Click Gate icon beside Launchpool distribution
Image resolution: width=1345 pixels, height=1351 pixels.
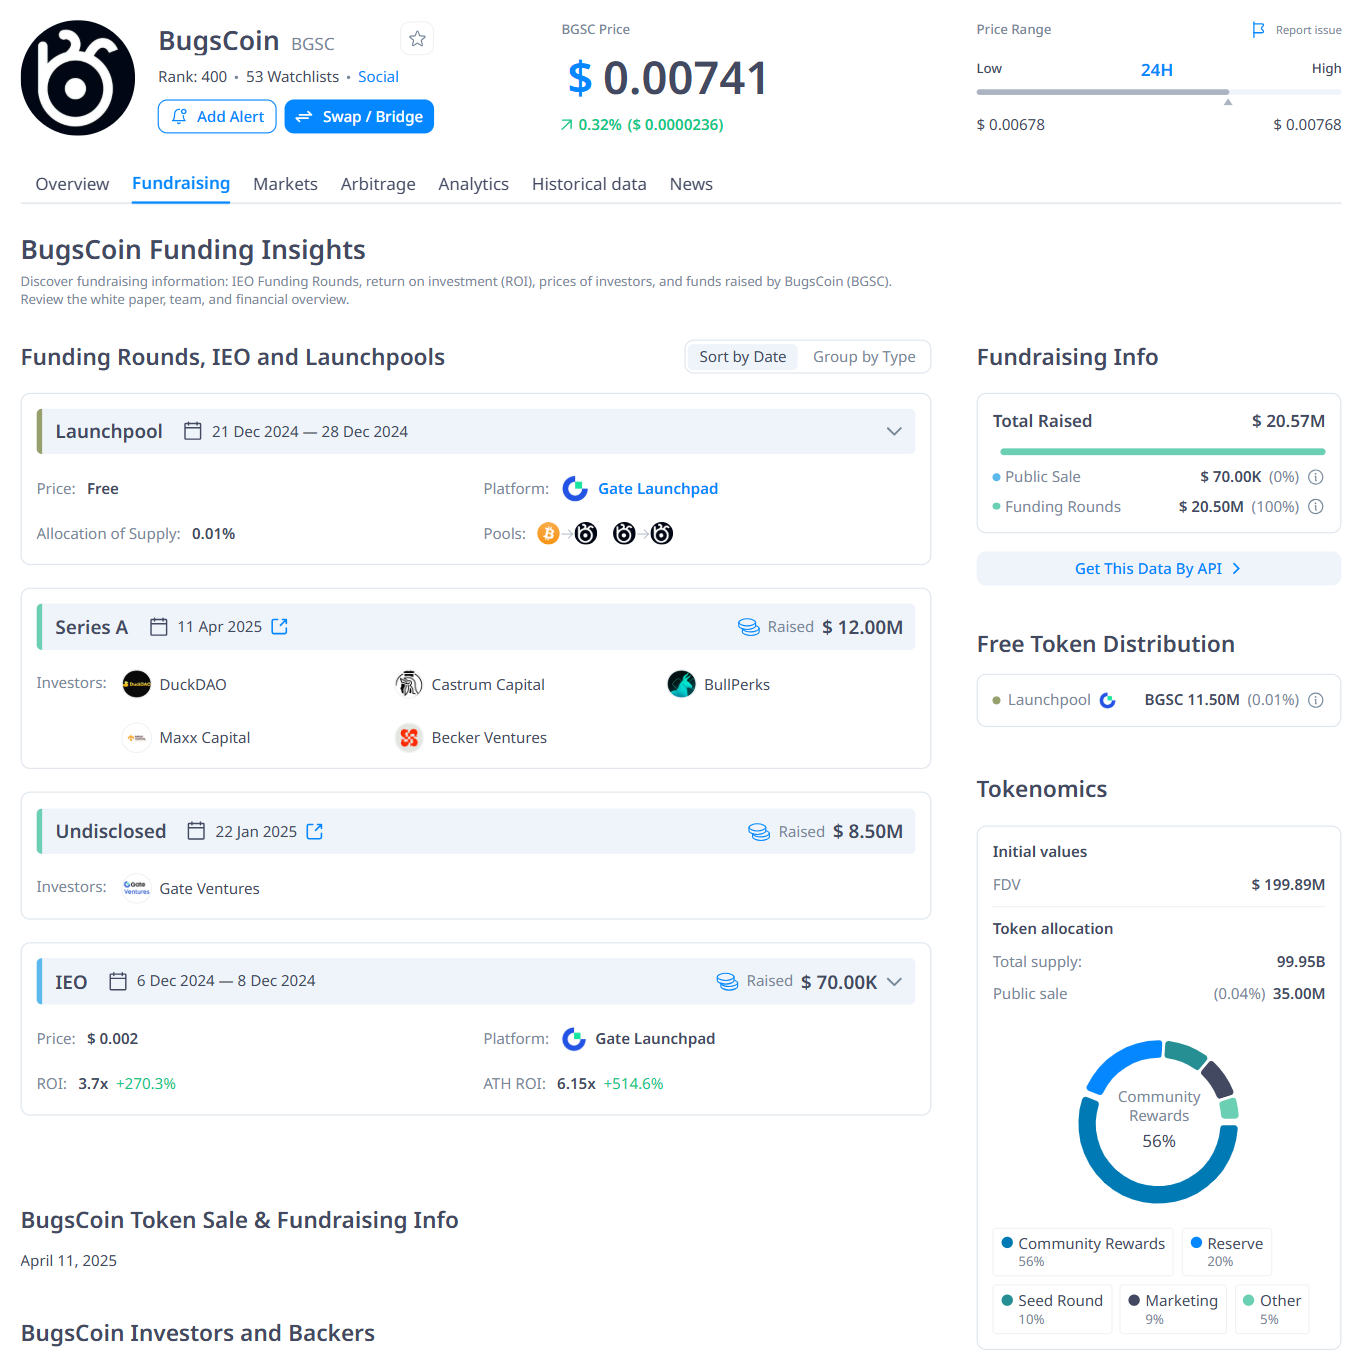click(1108, 700)
